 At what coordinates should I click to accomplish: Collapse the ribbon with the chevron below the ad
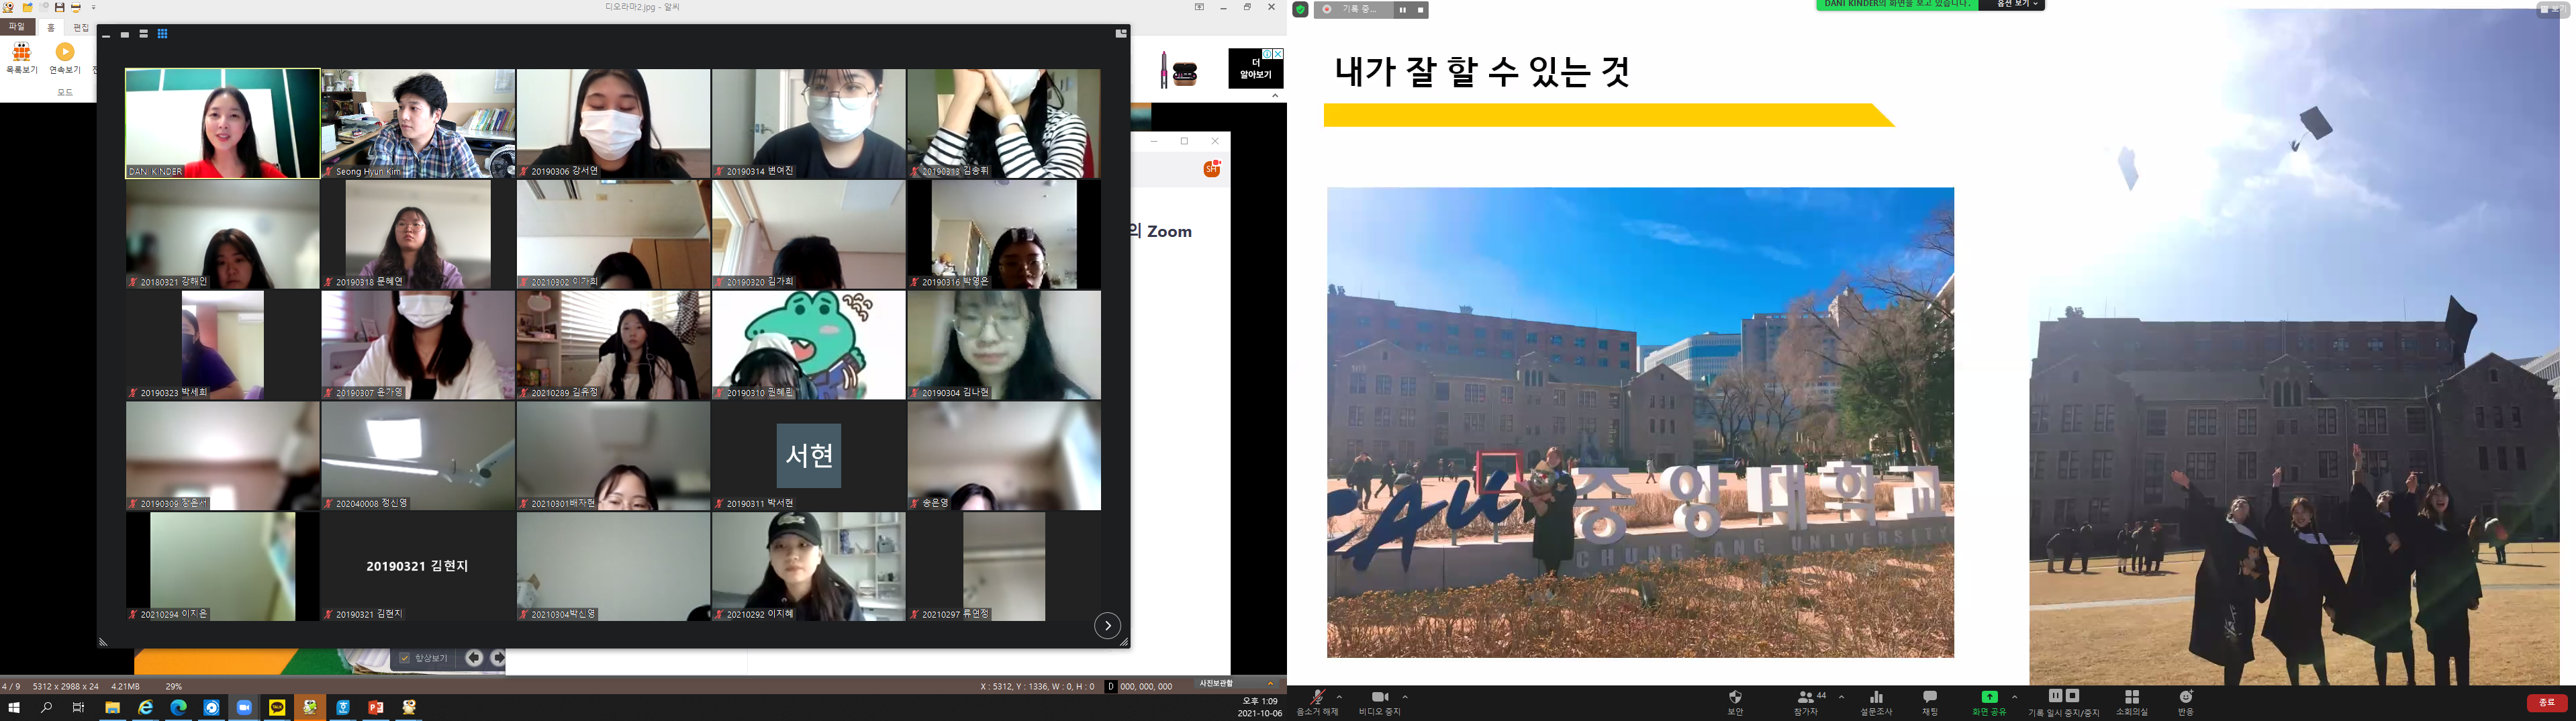1275,96
